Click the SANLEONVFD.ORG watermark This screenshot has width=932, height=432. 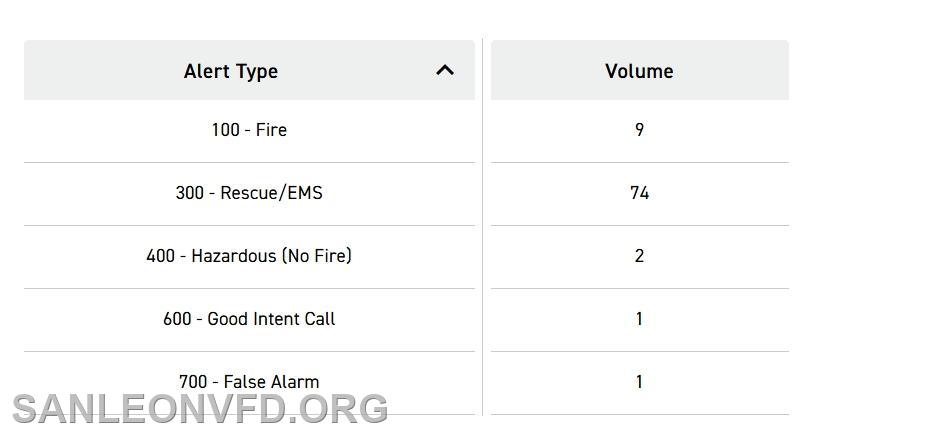pyautogui.click(x=200, y=409)
